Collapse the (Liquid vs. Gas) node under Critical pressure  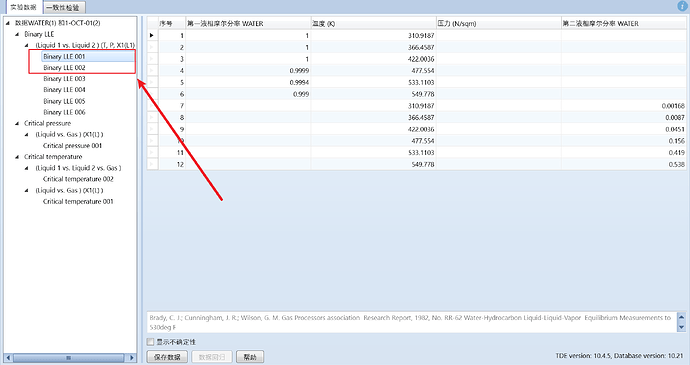[27, 135]
